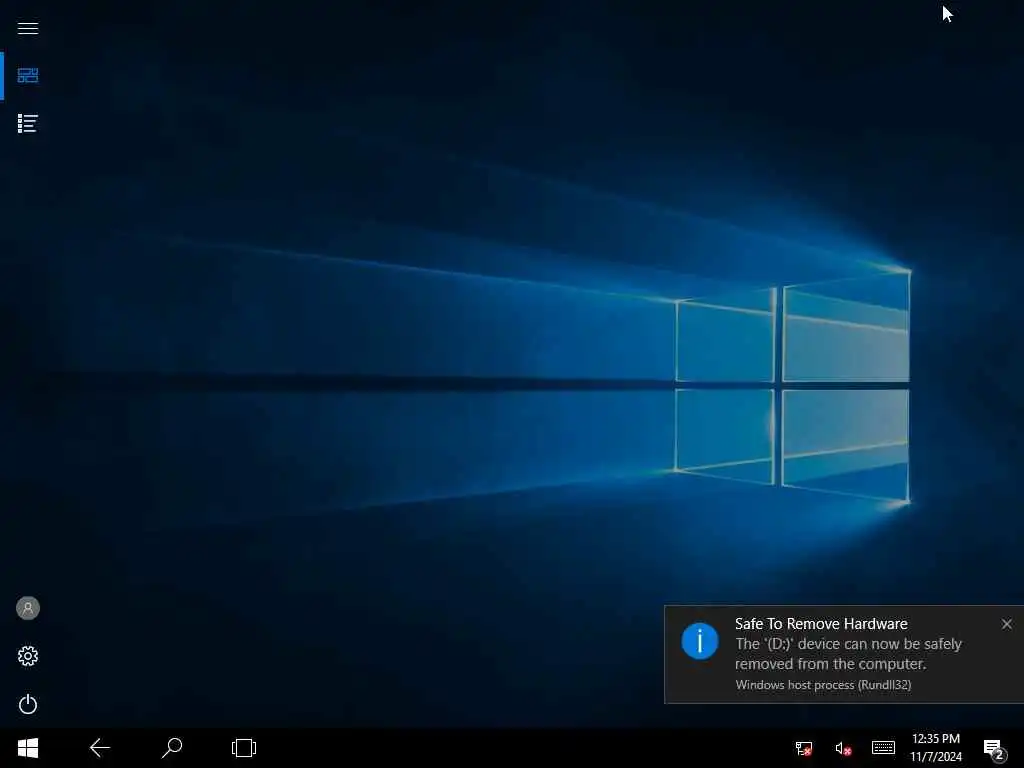The image size is (1024, 768).
Task: Open the taskbar Search magnifier
Action: tap(172, 748)
